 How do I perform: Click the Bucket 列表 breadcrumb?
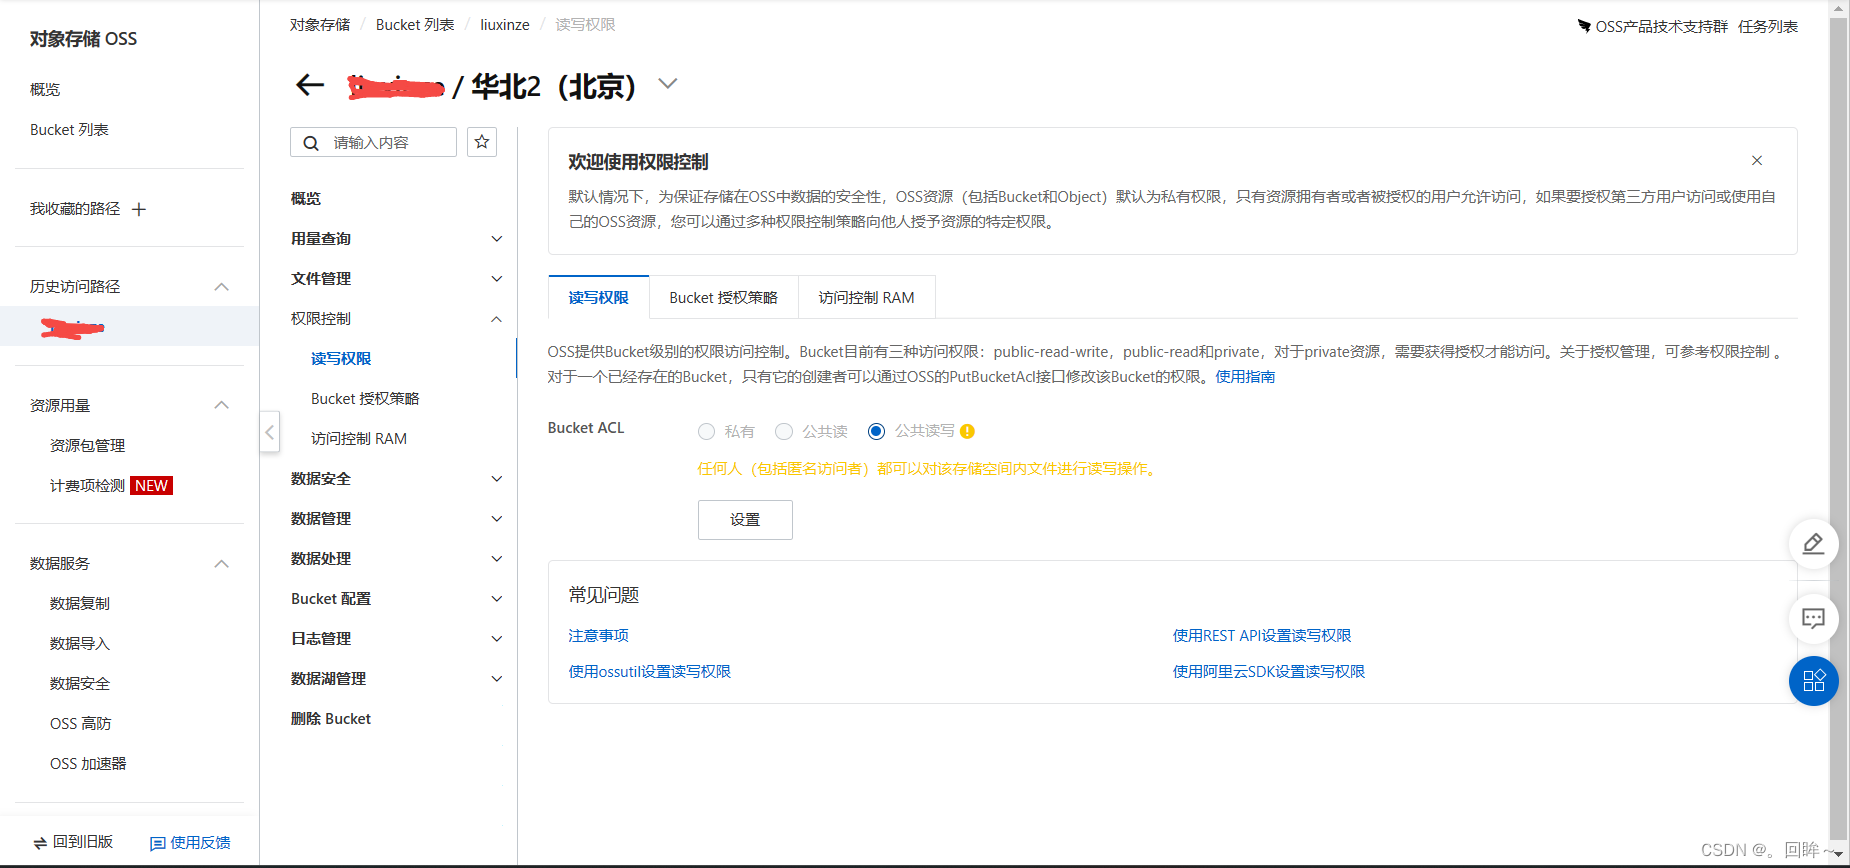[x=415, y=25]
